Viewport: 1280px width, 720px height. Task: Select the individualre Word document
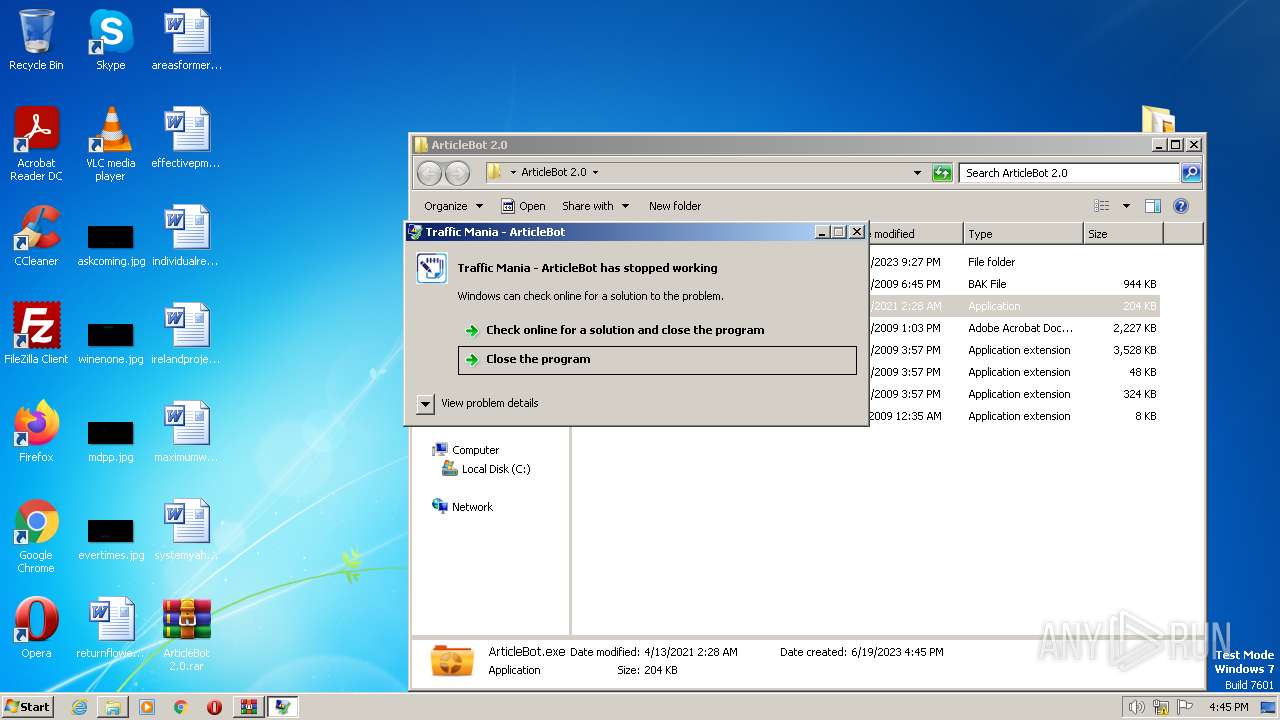(x=186, y=236)
